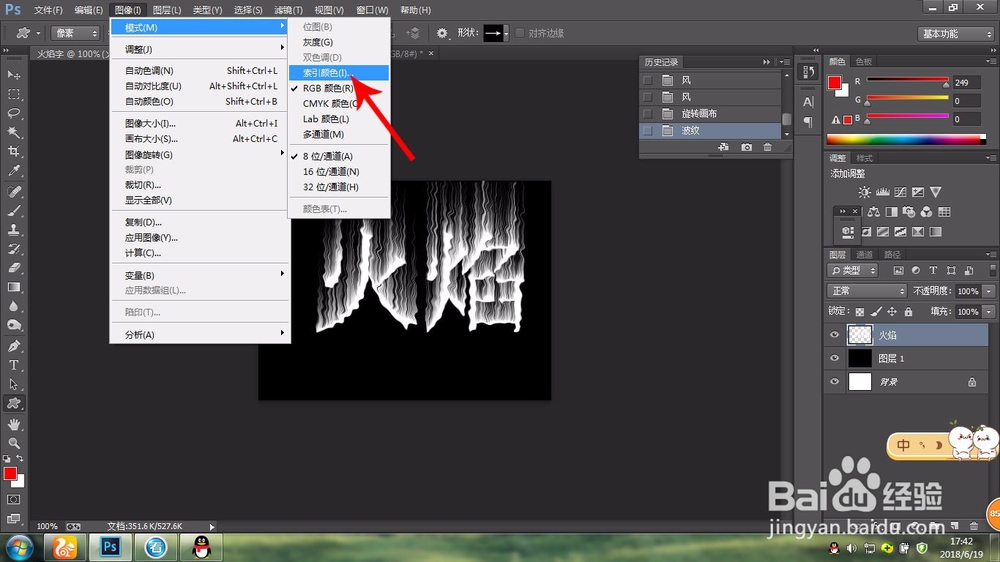
Task: Toggle history brush source for 波纹
Action: [x=648, y=131]
